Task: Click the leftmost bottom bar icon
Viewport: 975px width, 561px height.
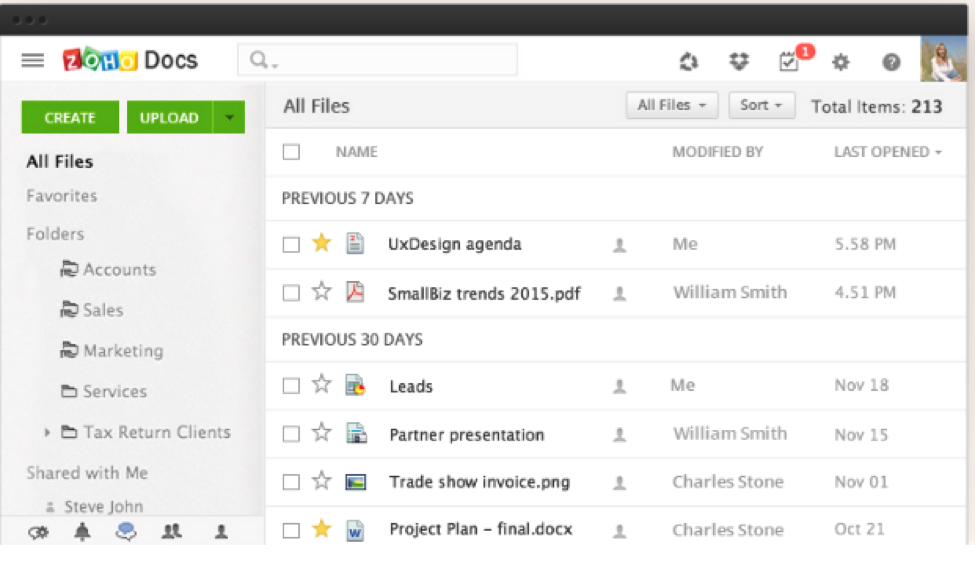Action: point(38,532)
